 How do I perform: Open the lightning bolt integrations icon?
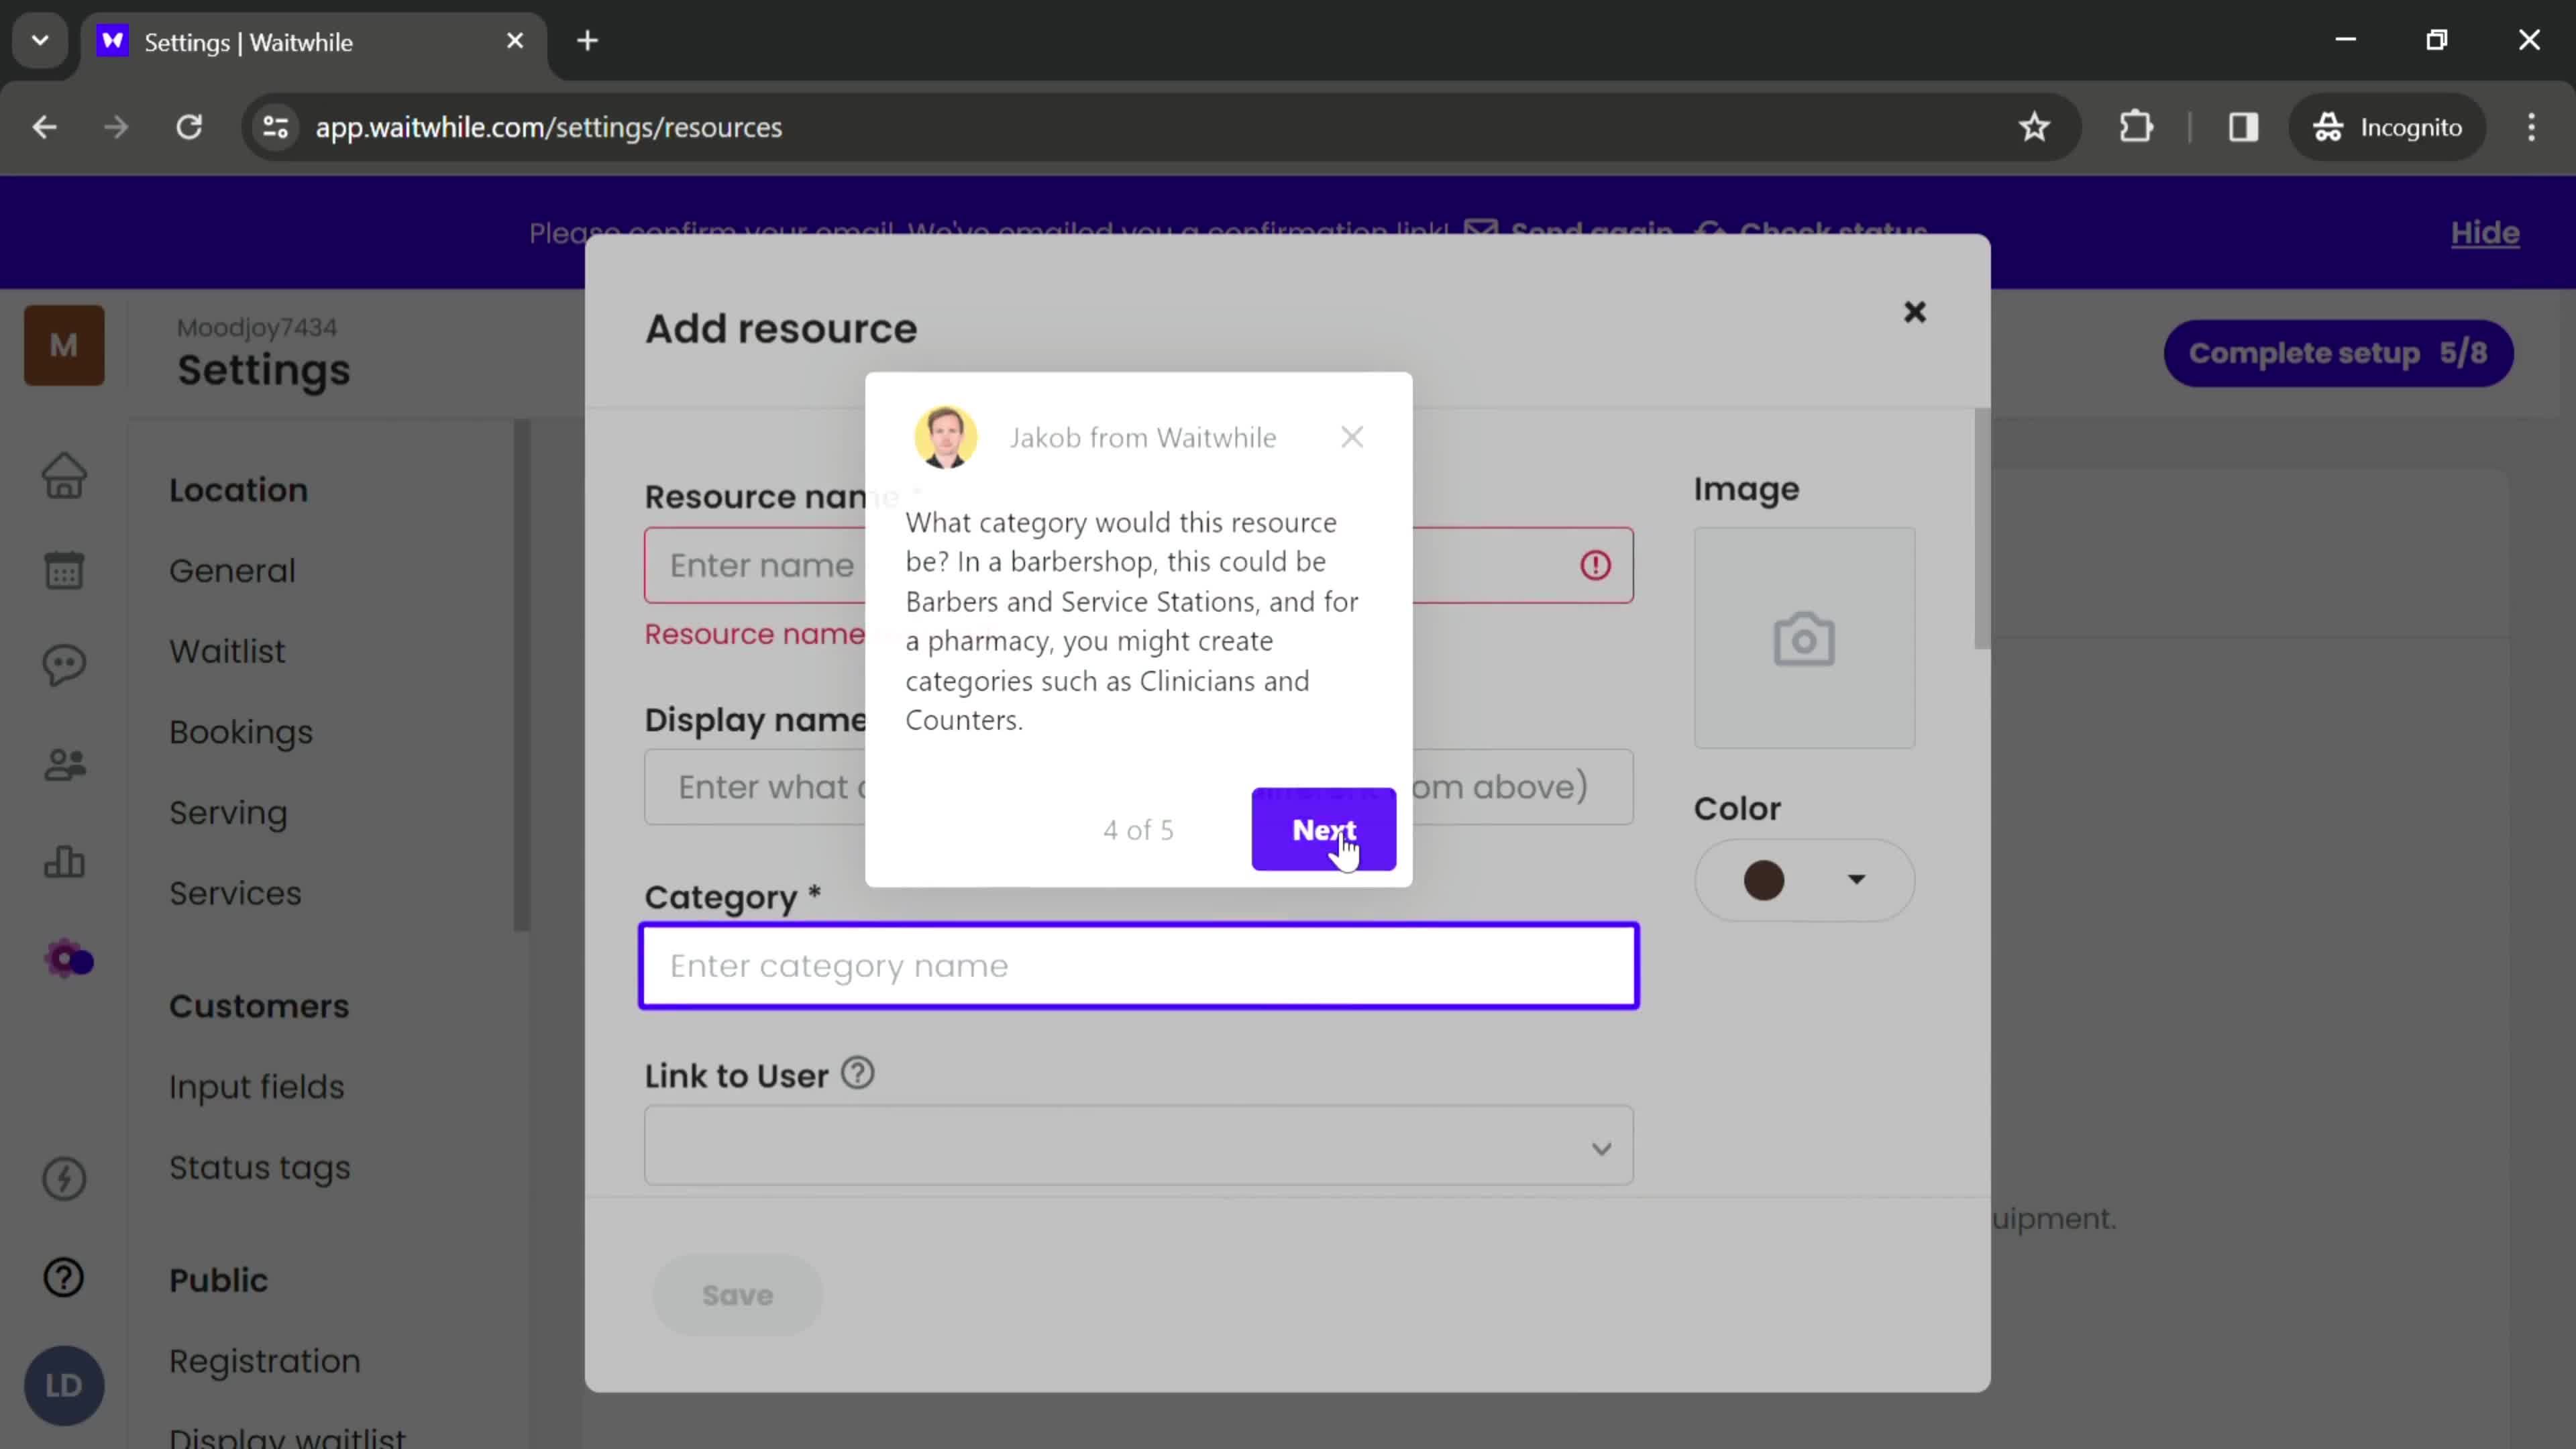64,1178
